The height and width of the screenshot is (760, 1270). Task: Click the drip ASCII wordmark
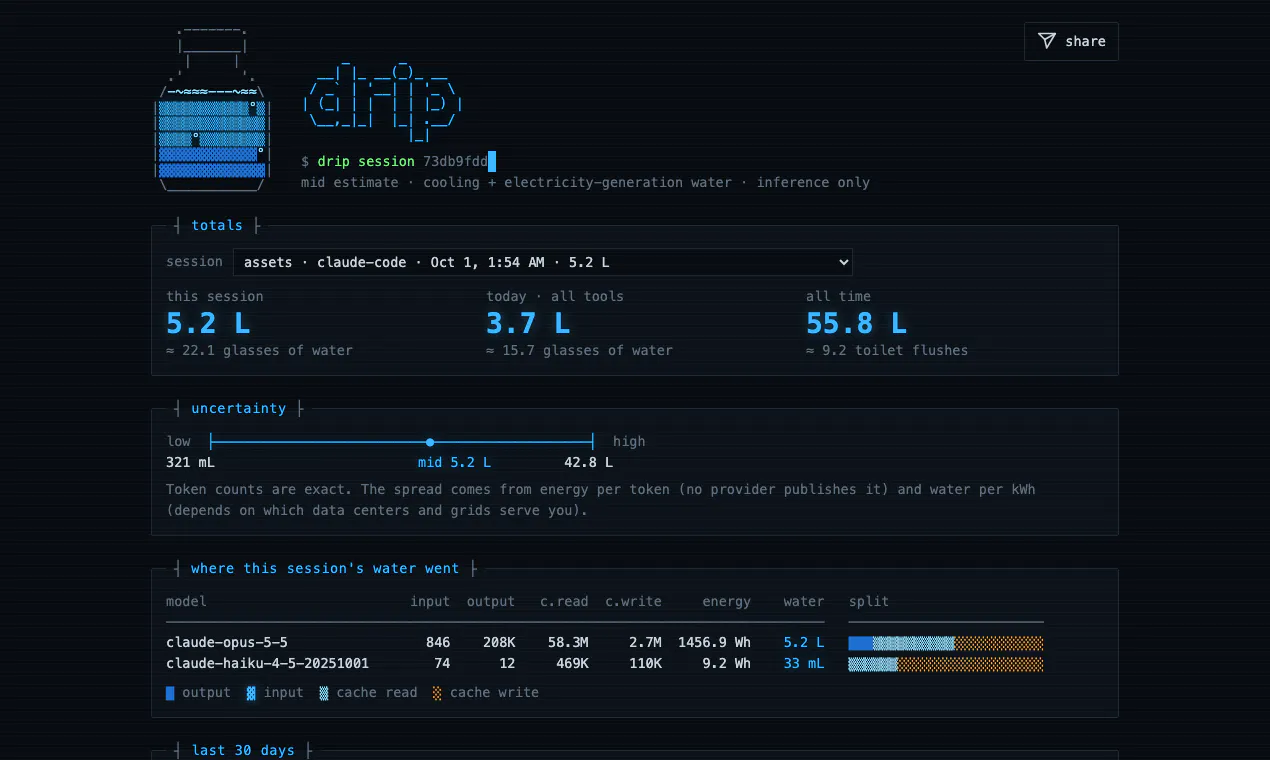point(381,102)
